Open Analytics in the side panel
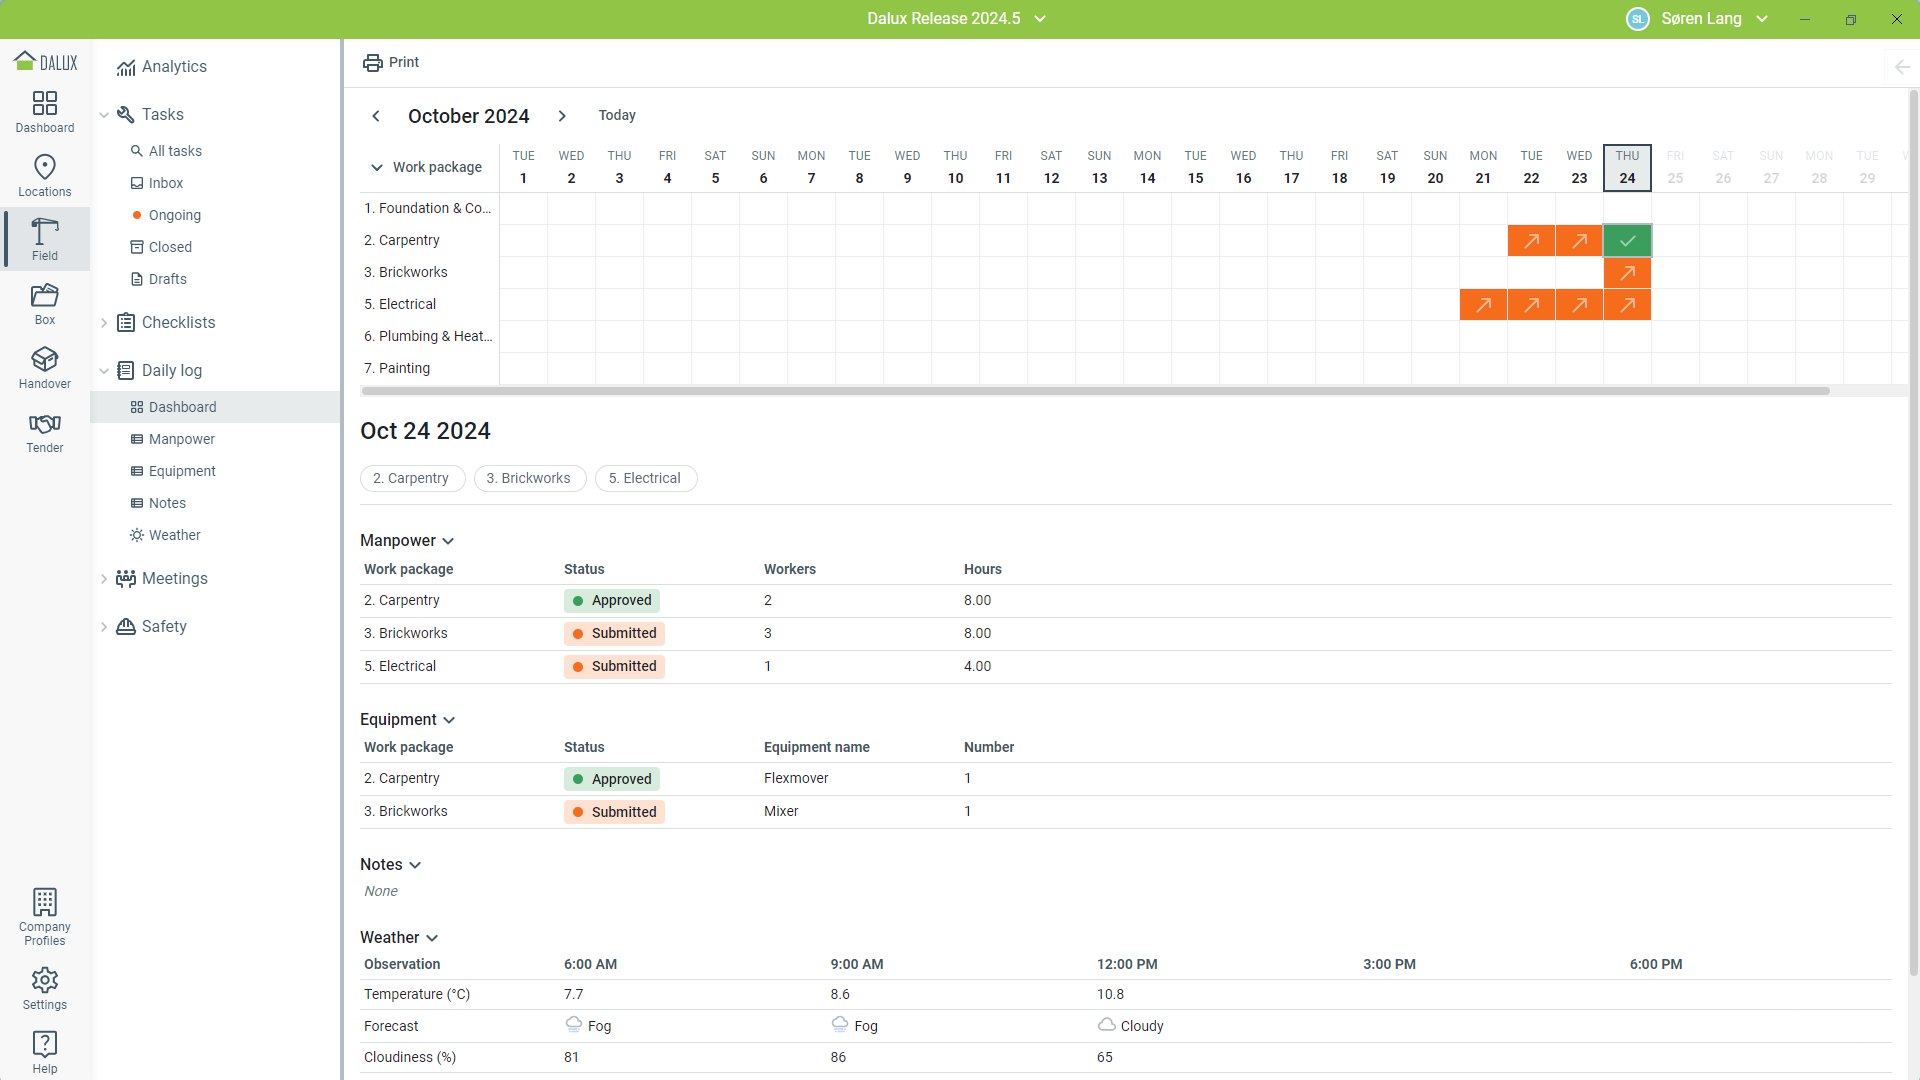The height and width of the screenshot is (1080, 1920). [x=174, y=66]
